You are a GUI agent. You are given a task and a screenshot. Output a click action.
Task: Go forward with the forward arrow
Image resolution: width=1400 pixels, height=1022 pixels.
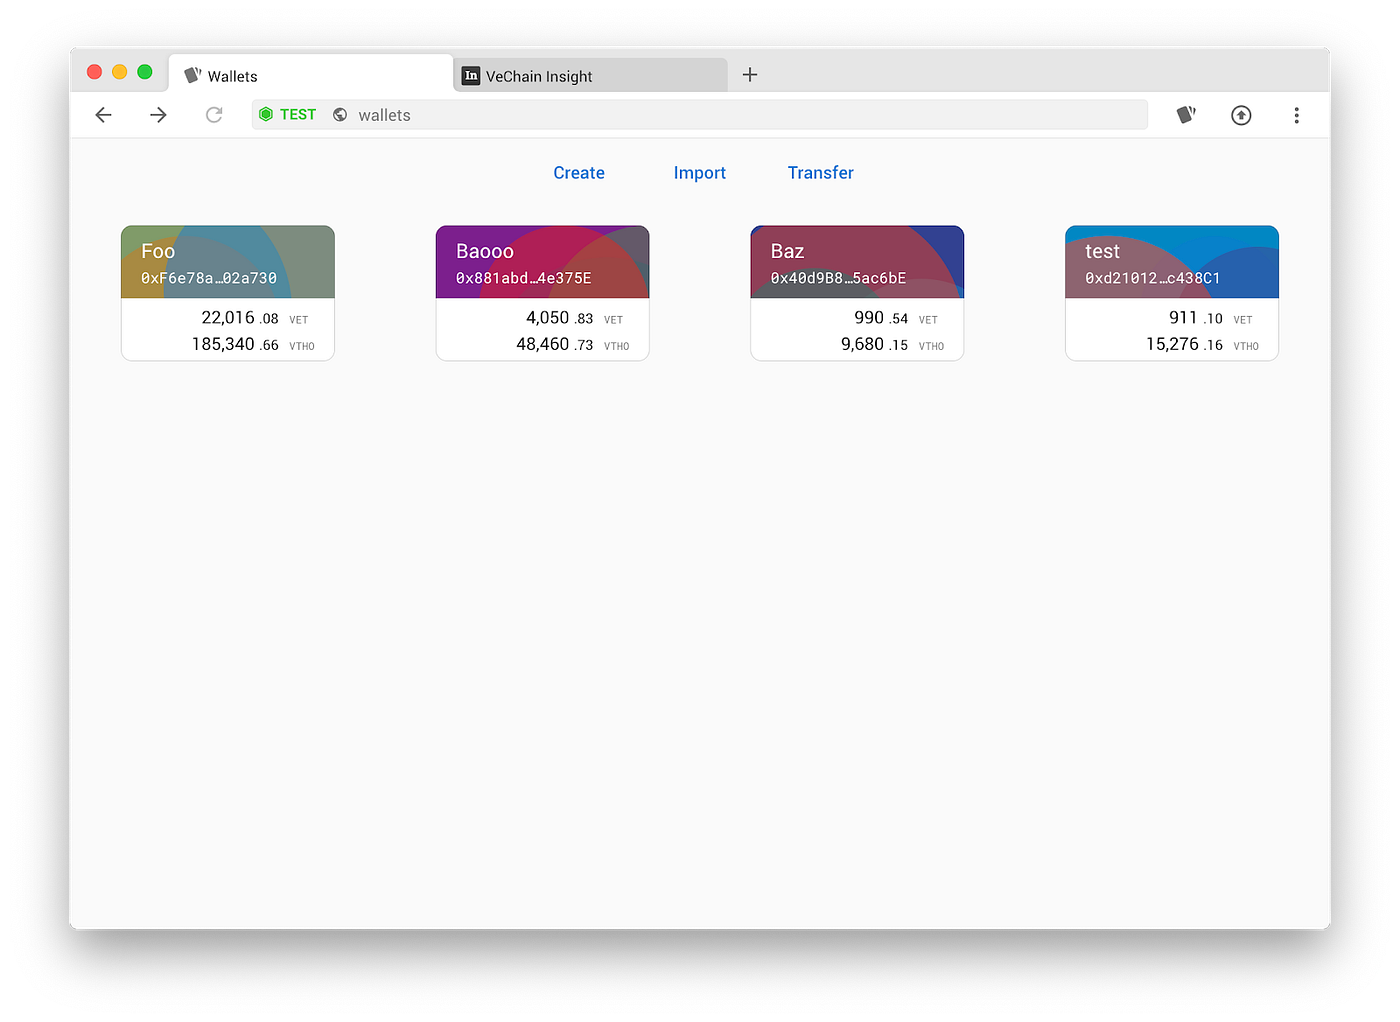point(157,115)
